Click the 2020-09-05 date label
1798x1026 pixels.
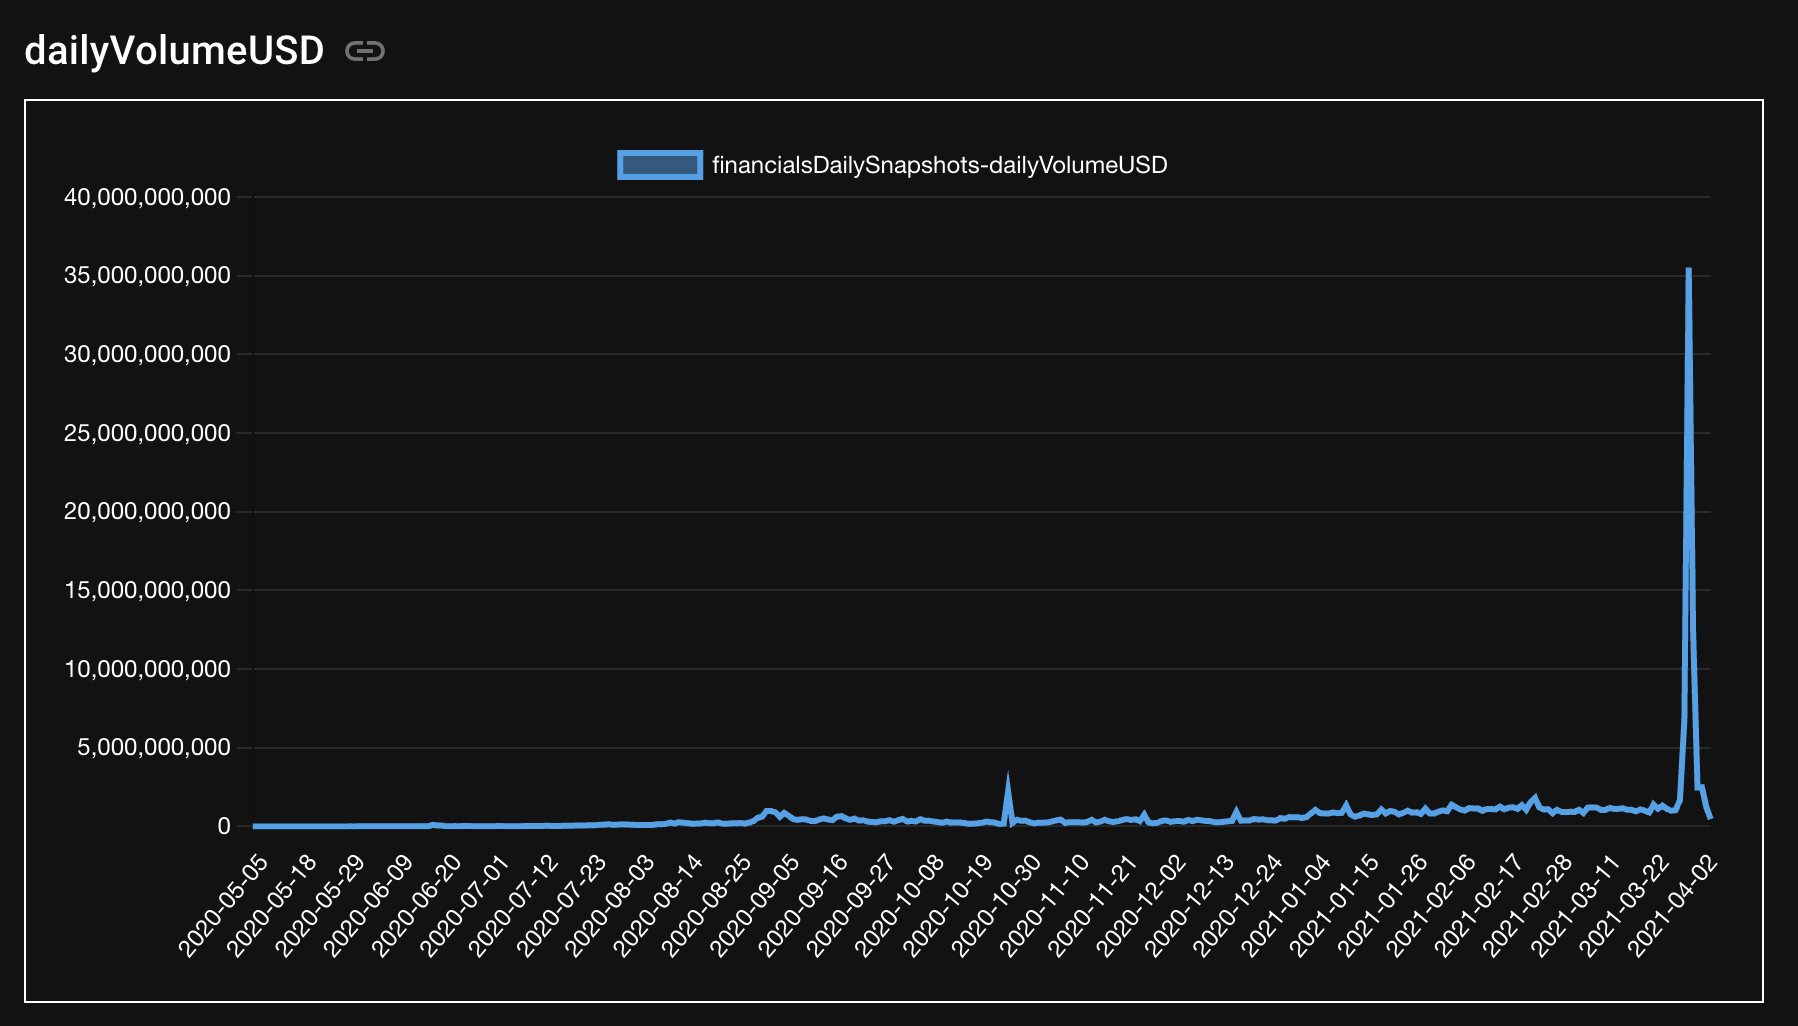coord(755,905)
